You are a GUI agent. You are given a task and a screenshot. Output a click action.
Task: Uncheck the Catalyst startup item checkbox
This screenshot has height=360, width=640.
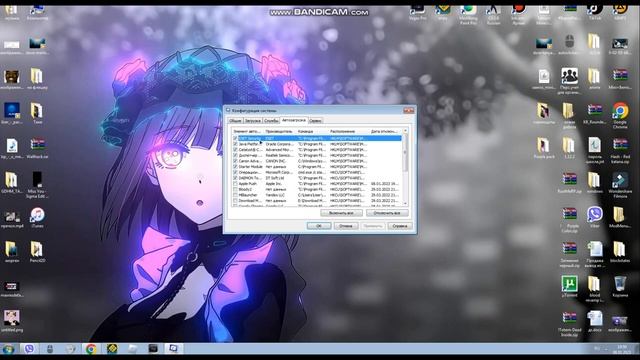tap(235, 150)
